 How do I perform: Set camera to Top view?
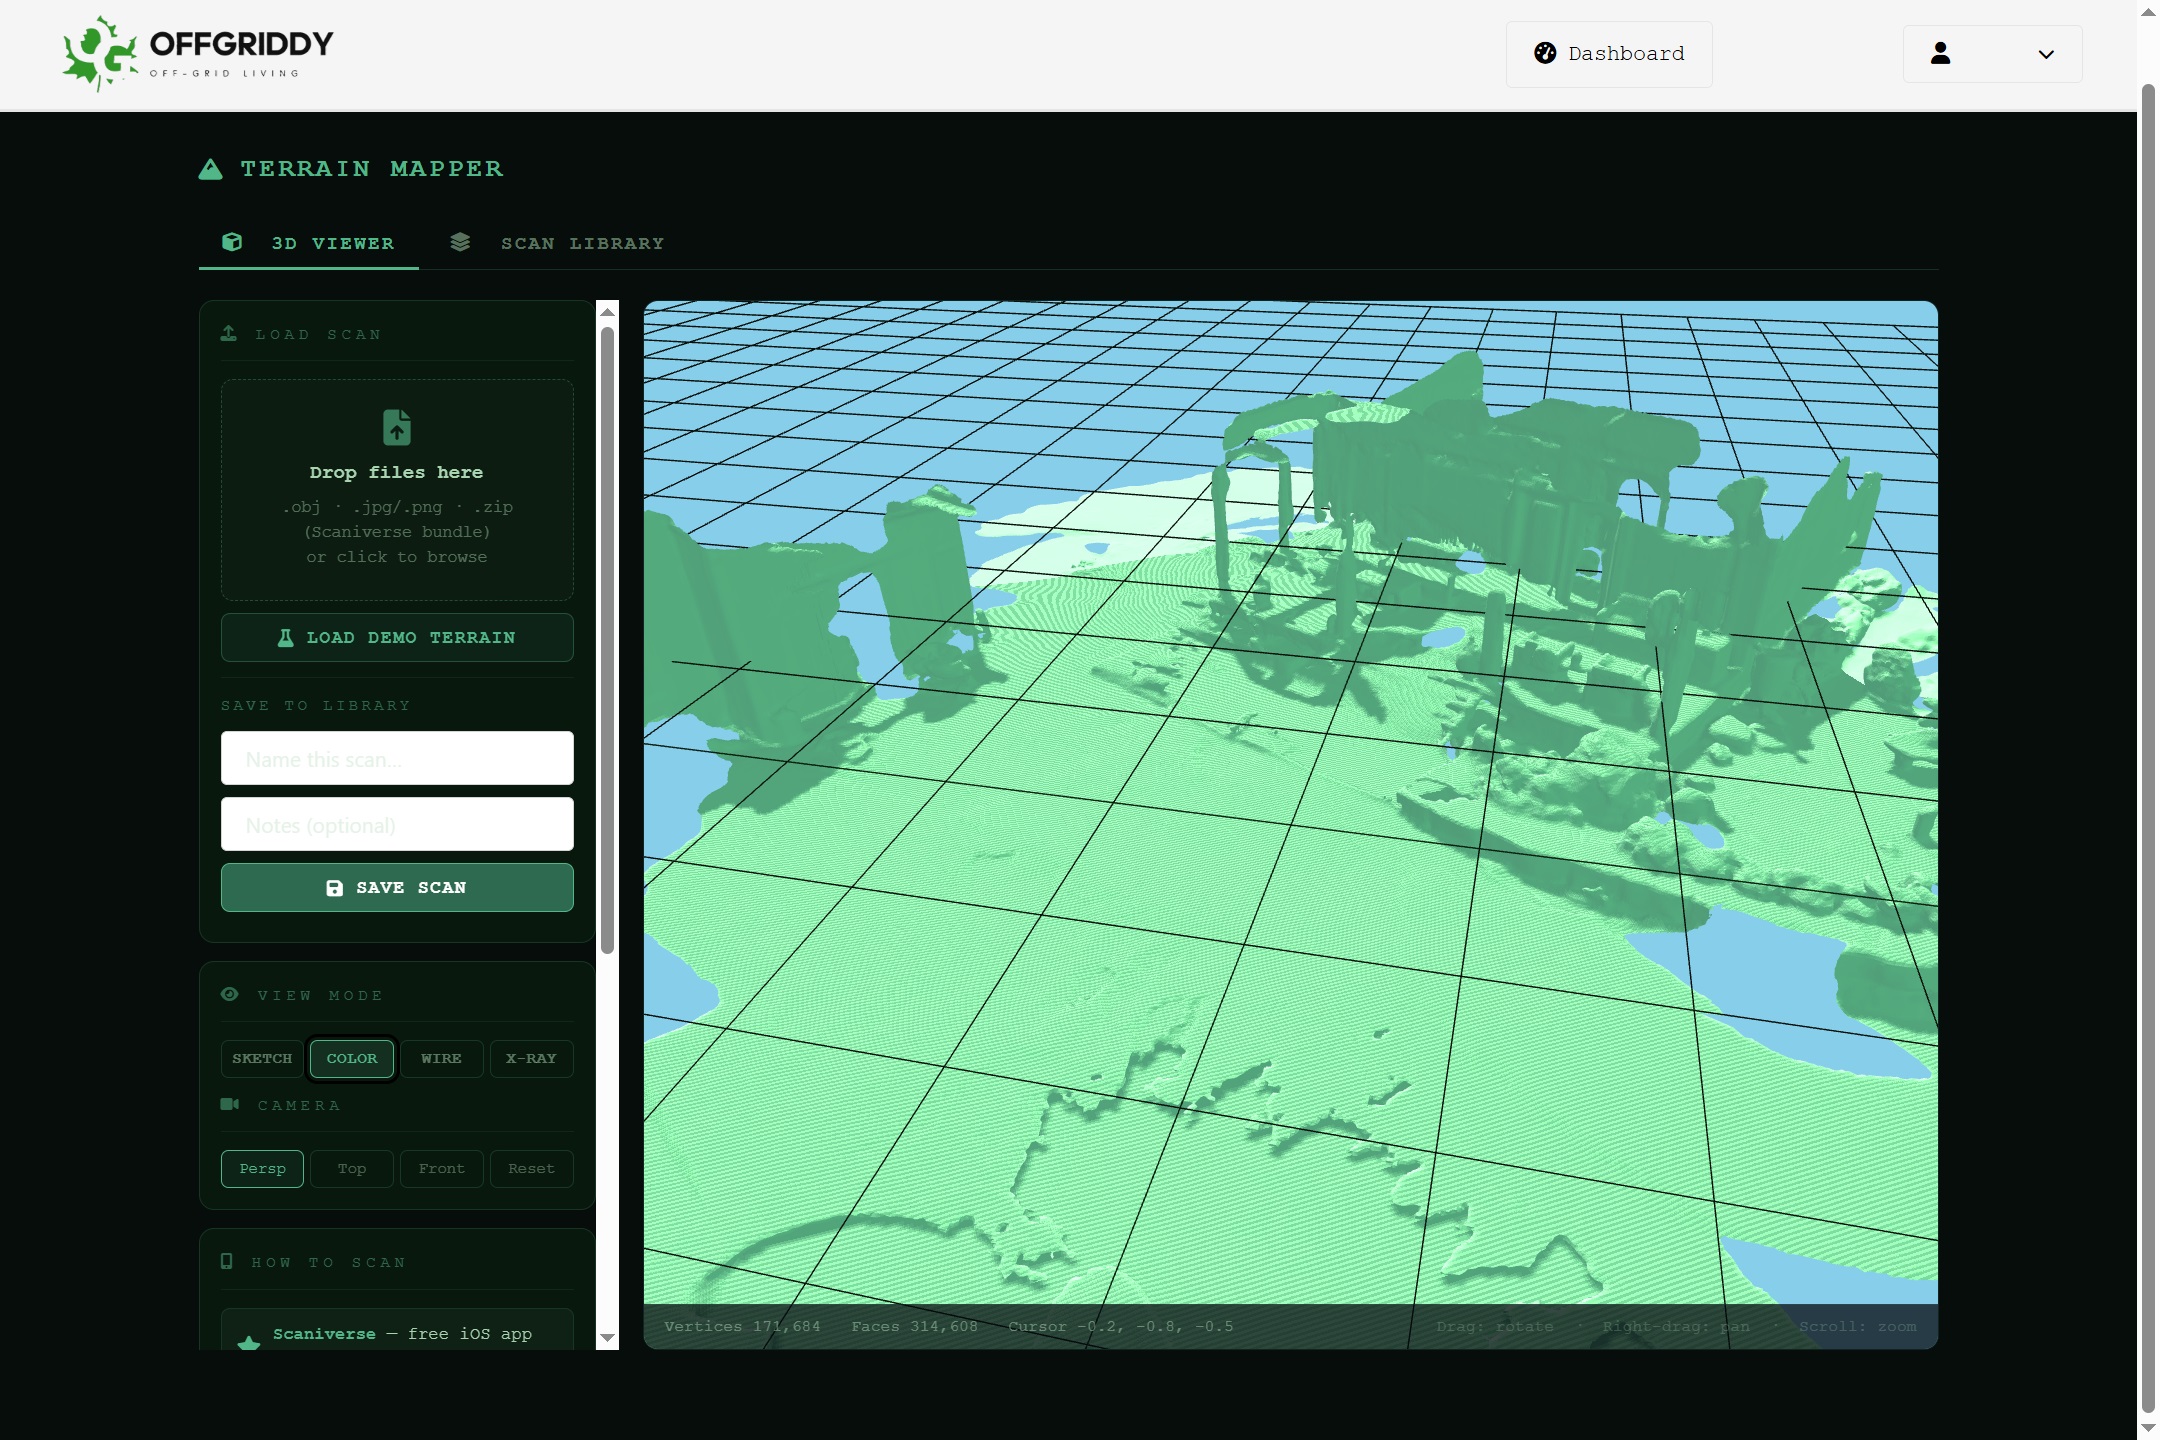pyautogui.click(x=352, y=1168)
